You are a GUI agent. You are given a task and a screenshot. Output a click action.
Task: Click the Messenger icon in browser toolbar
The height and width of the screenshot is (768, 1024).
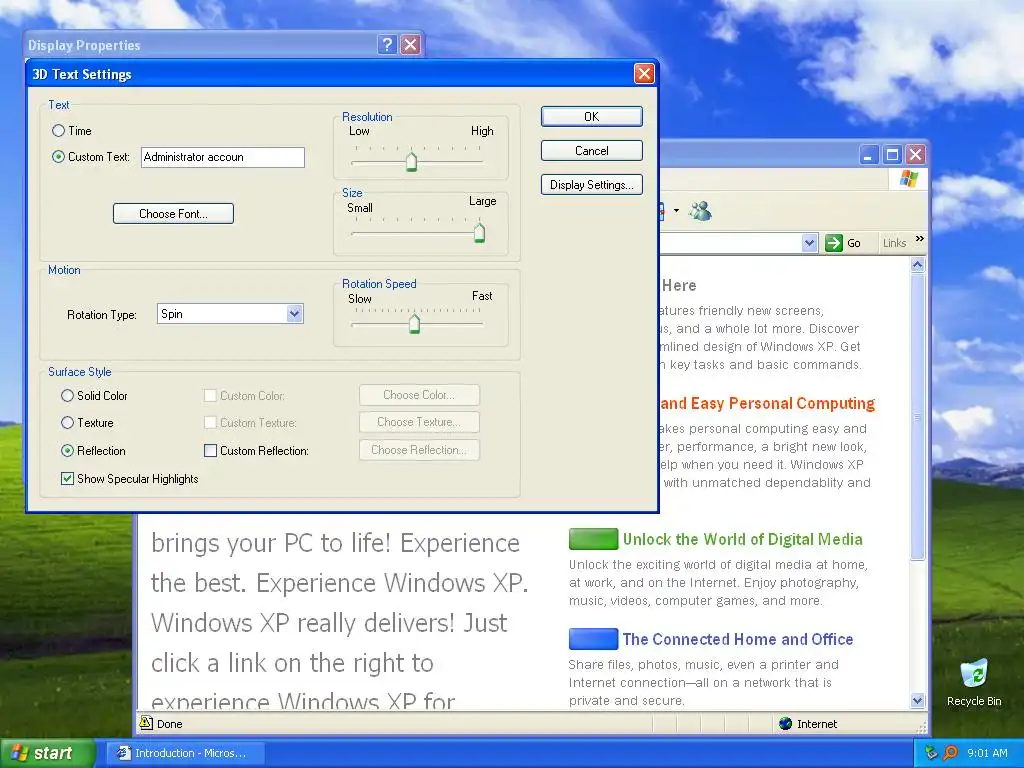700,210
